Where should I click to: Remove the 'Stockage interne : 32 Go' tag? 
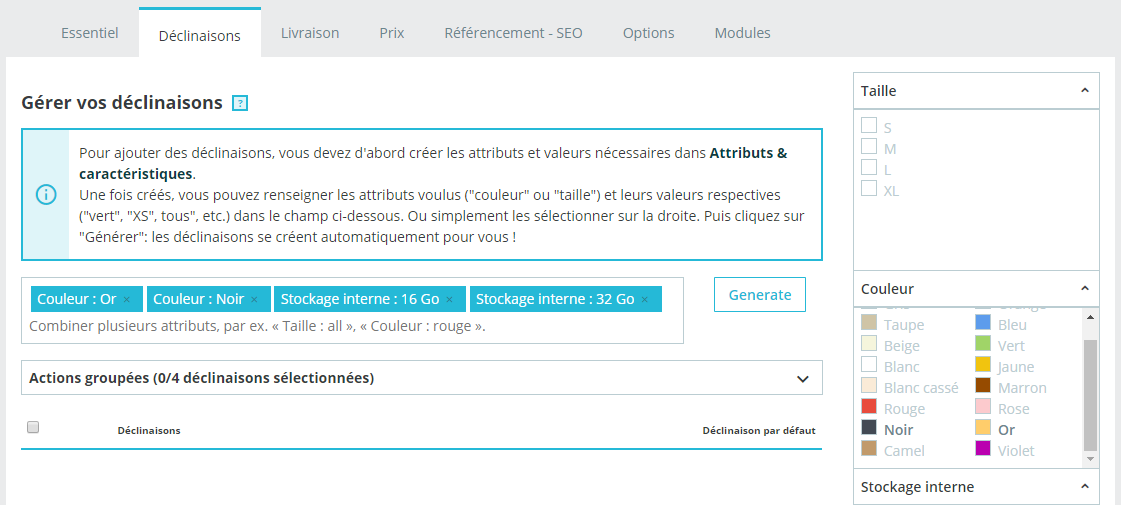click(644, 300)
